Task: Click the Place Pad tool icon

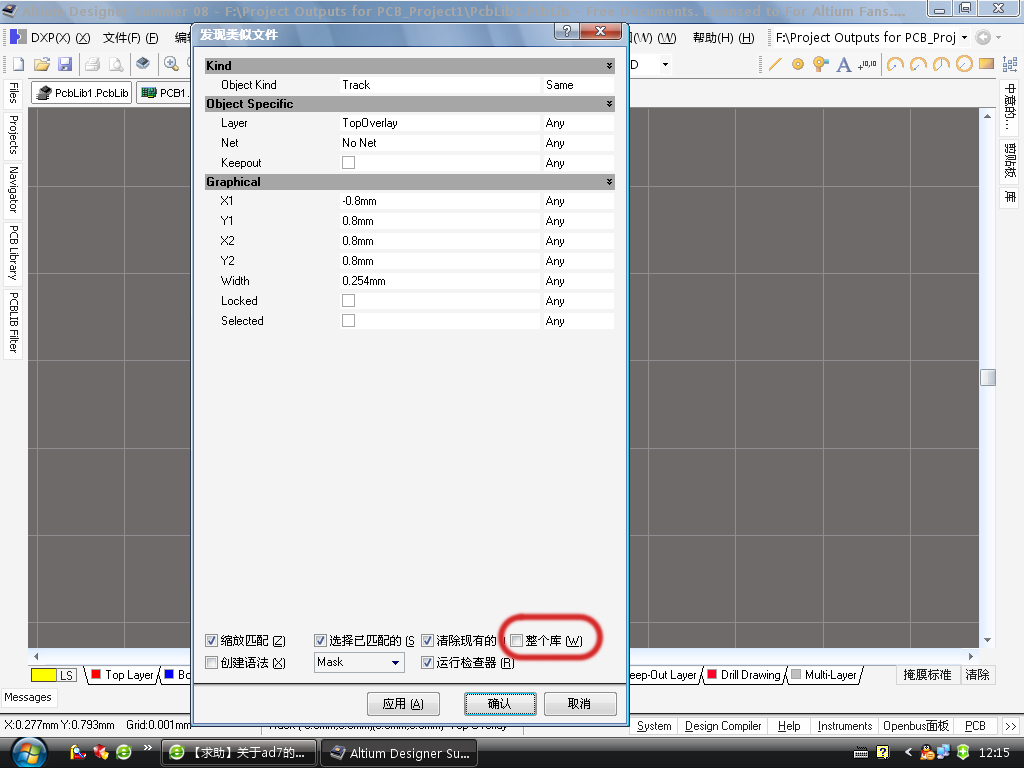Action: tap(797, 64)
